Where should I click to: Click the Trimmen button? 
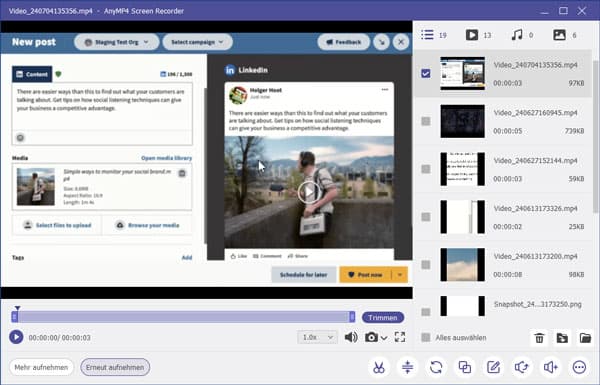[x=383, y=317]
